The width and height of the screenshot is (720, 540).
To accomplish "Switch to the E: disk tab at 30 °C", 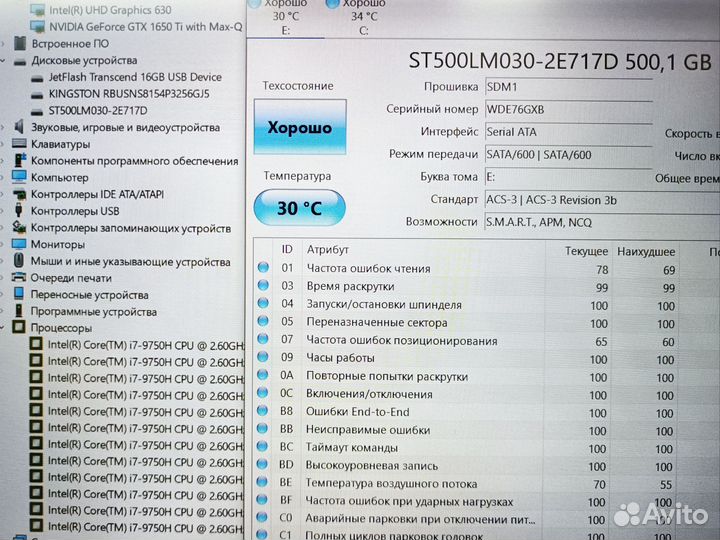I will tap(286, 17).
